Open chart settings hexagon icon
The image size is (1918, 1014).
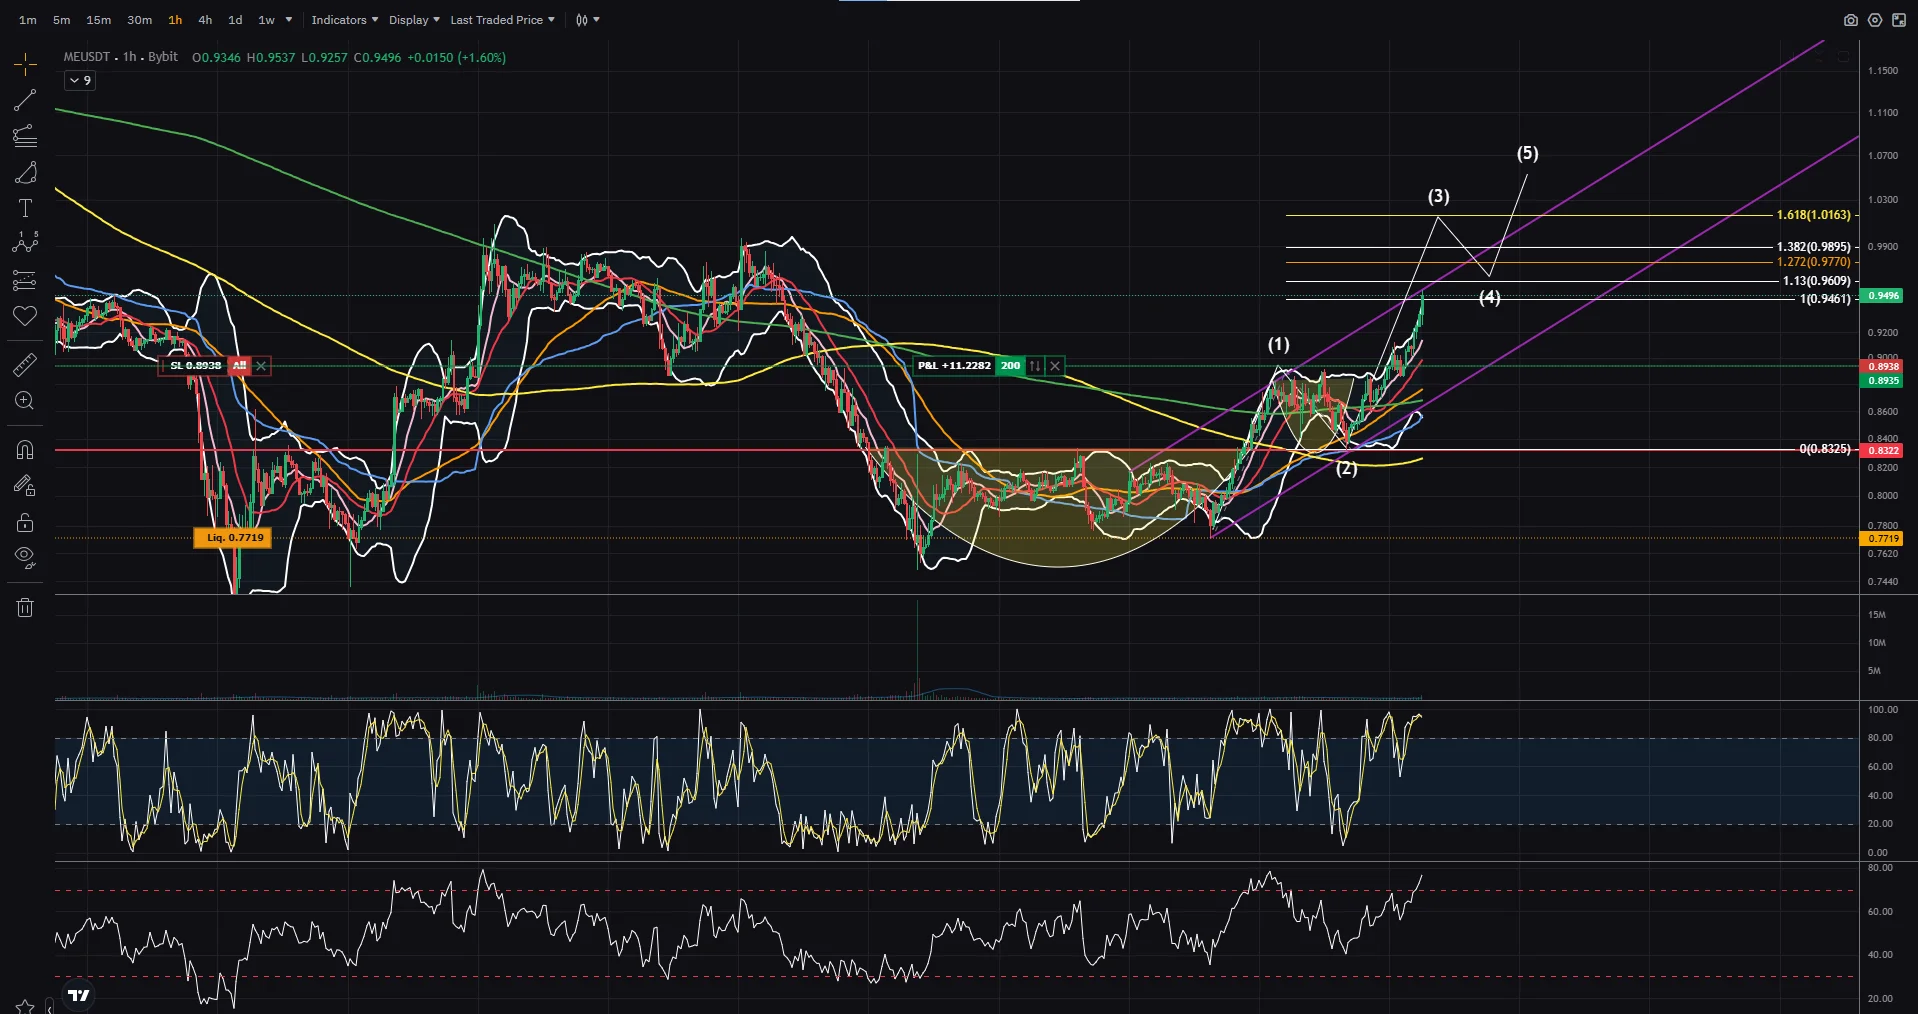point(1874,20)
